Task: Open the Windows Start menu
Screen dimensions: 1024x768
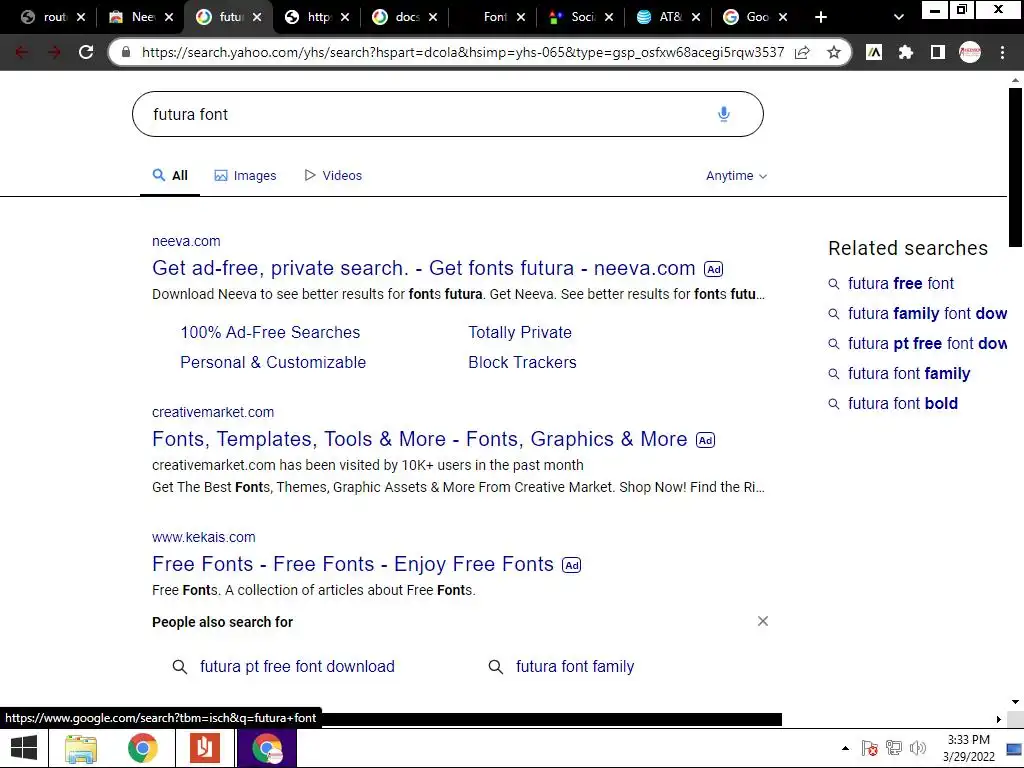Action: pyautogui.click(x=24, y=748)
